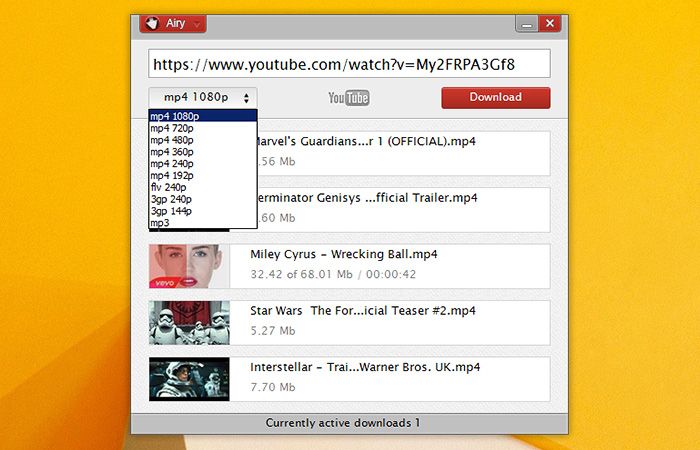Click the 7.70 Mb file size
700x450 pixels.
point(273,387)
